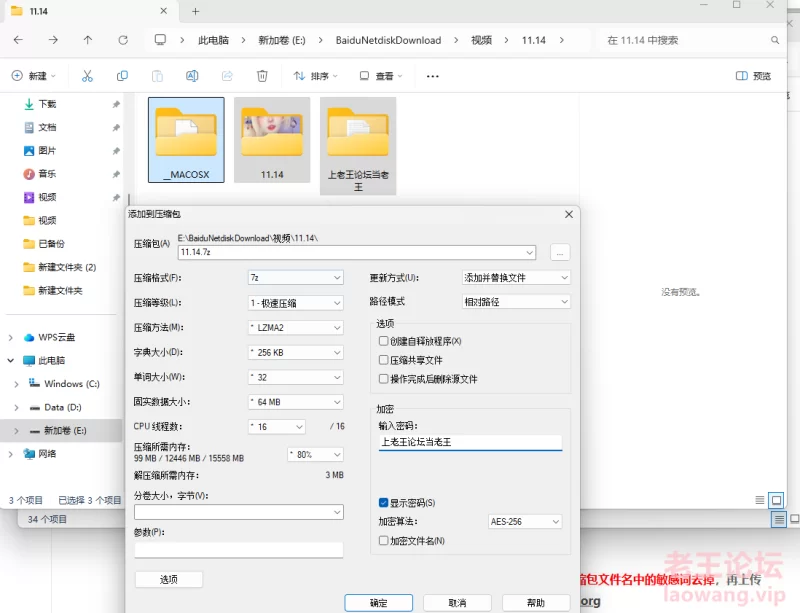Refresh the Explorer folder view
The width and height of the screenshot is (800, 613).
click(123, 40)
